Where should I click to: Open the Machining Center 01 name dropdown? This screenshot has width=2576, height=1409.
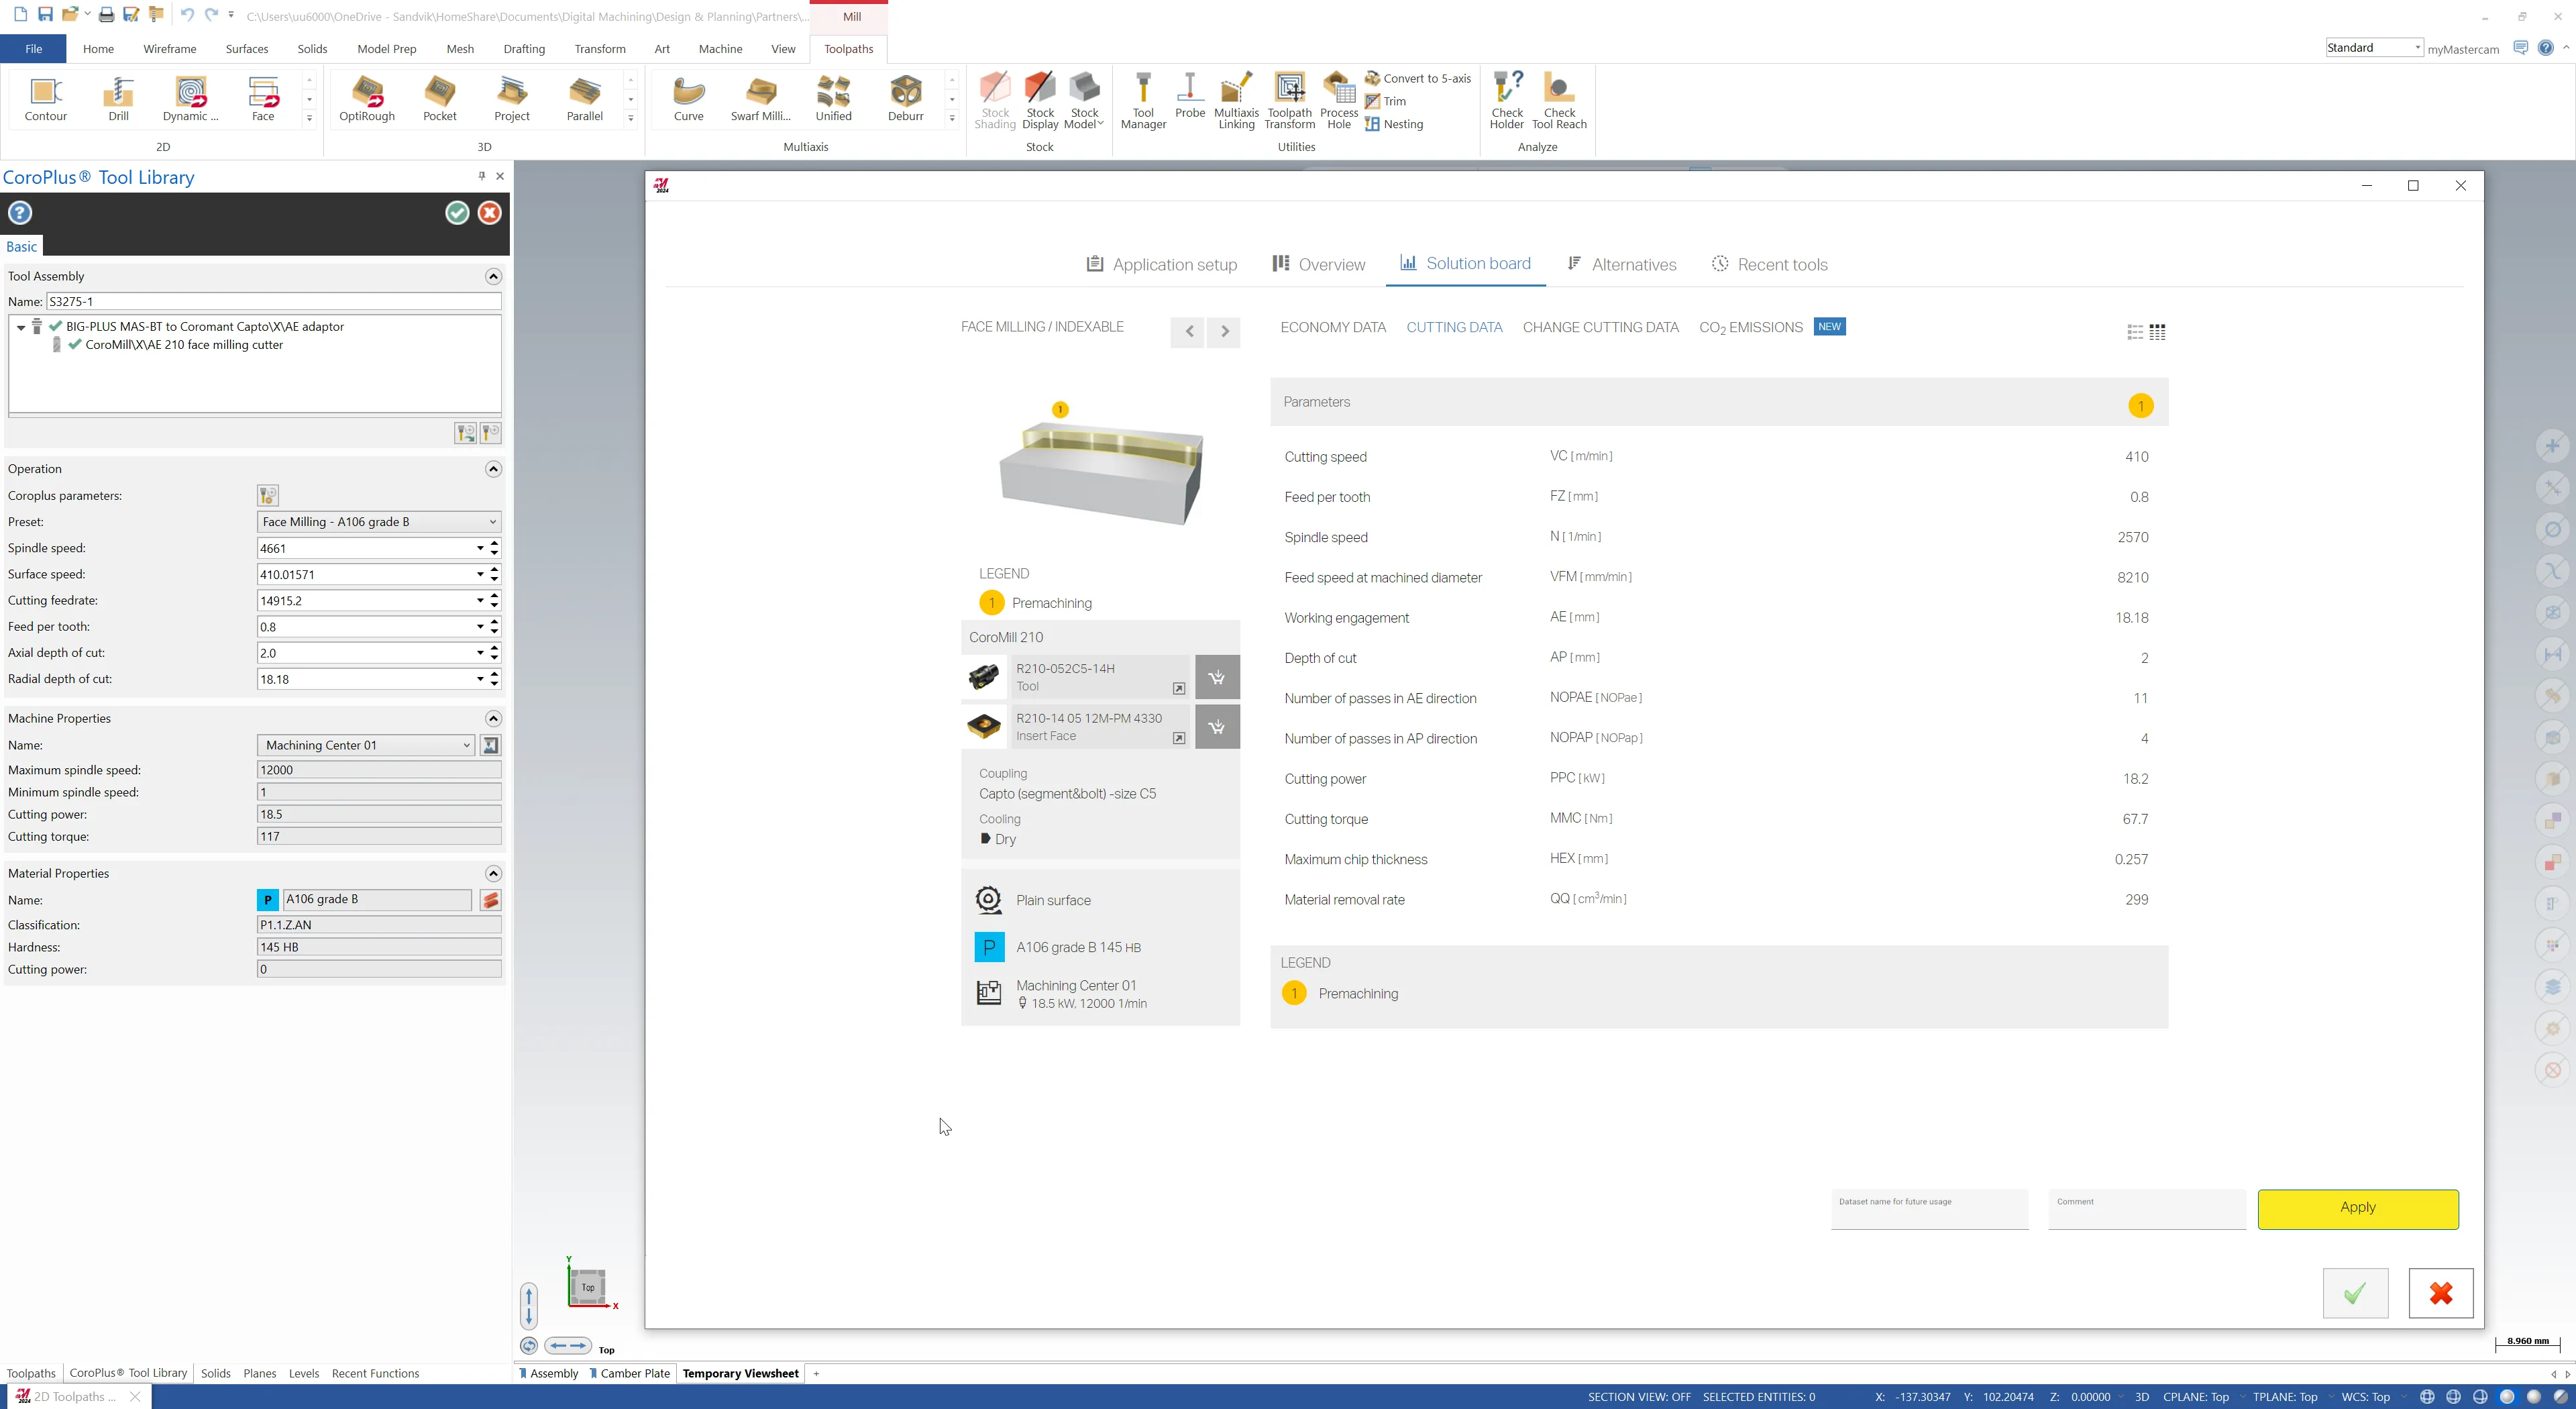point(466,745)
